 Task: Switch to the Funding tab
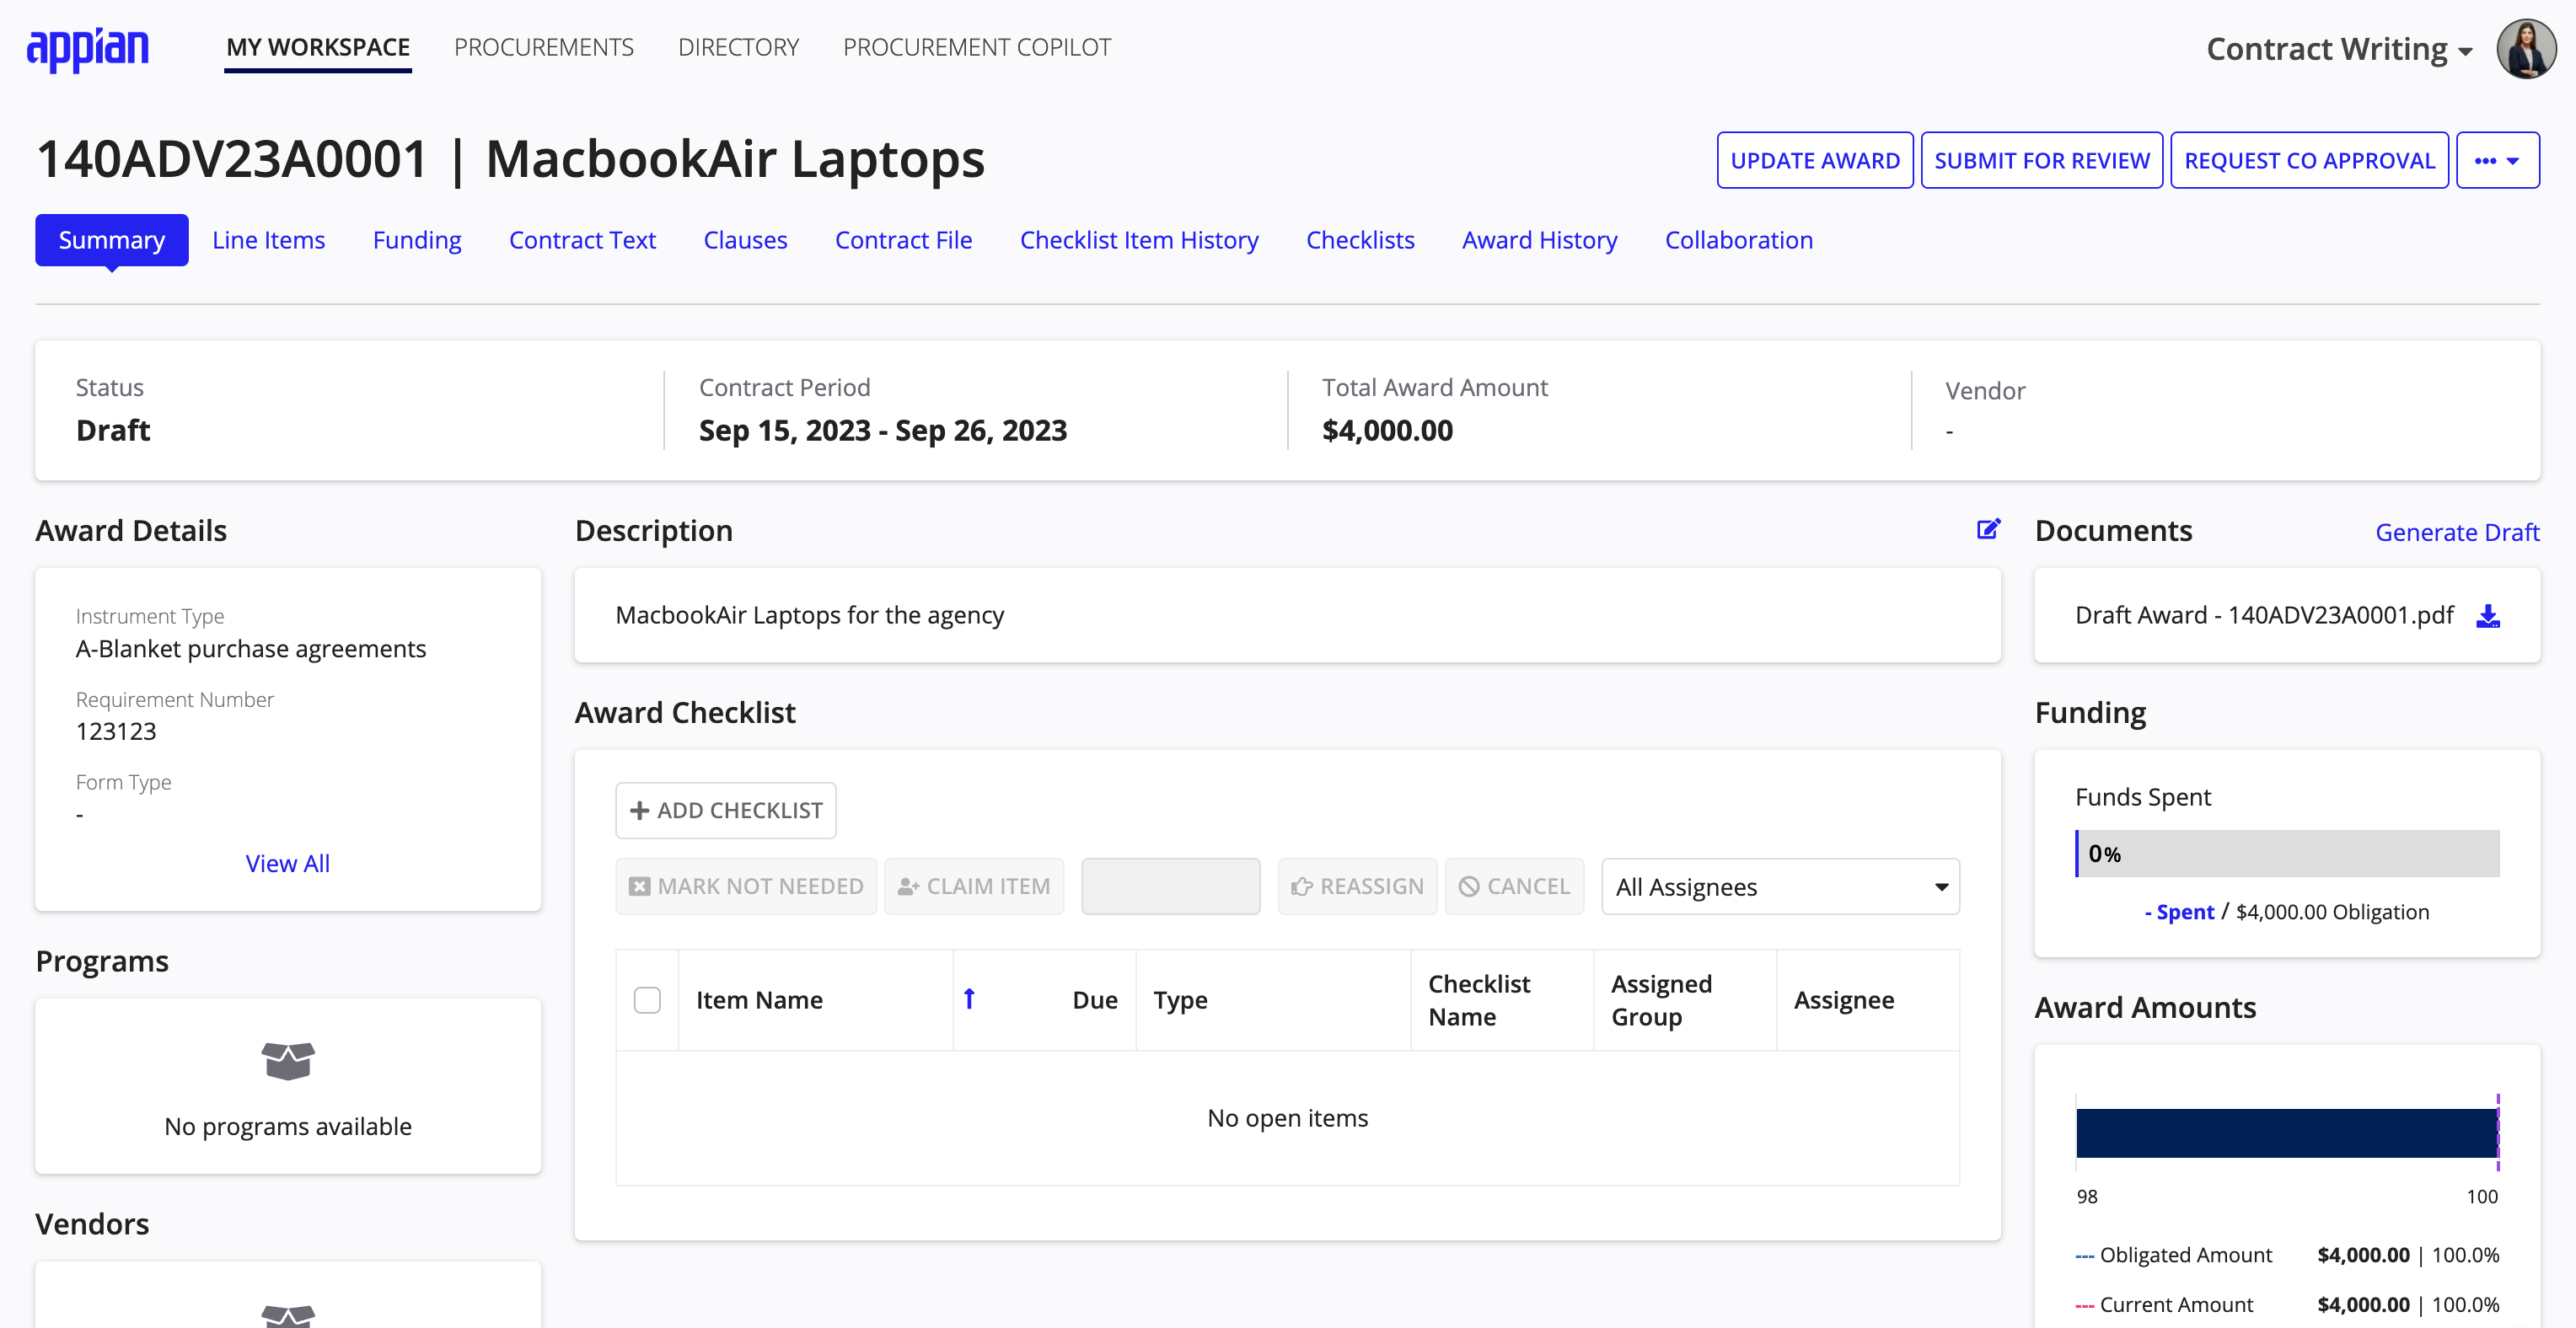(x=417, y=240)
